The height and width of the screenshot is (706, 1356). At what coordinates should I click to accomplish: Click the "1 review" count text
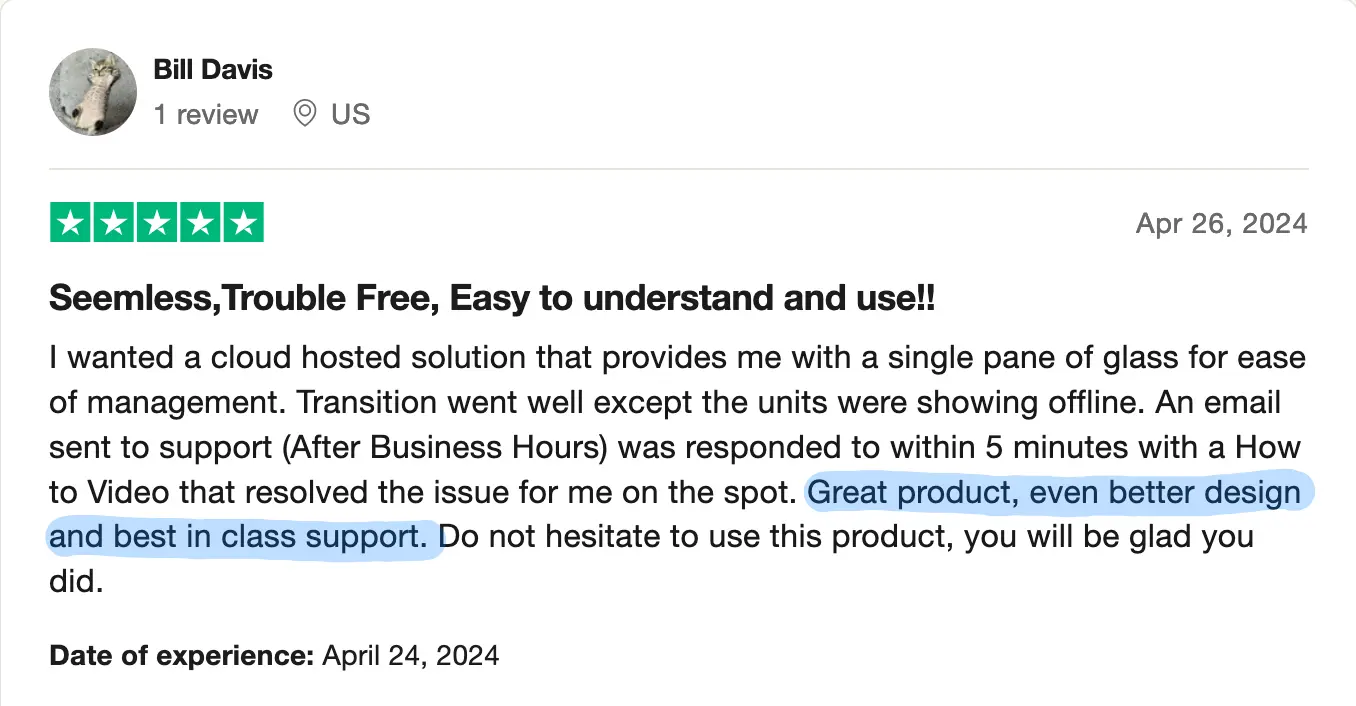coord(206,115)
